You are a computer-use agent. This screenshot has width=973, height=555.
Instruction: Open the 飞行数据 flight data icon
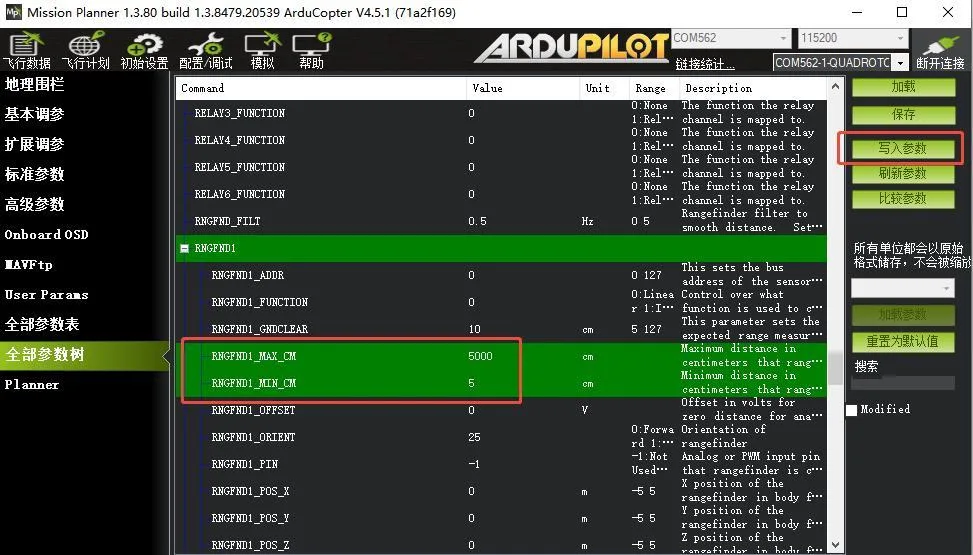click(x=26, y=50)
